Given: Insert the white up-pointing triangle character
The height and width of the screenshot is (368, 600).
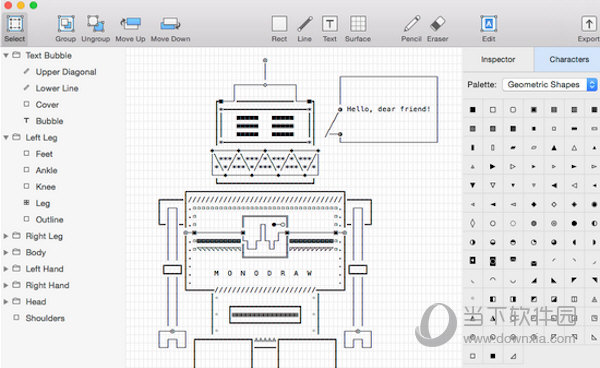Looking at the screenshot, I should click(x=574, y=148).
